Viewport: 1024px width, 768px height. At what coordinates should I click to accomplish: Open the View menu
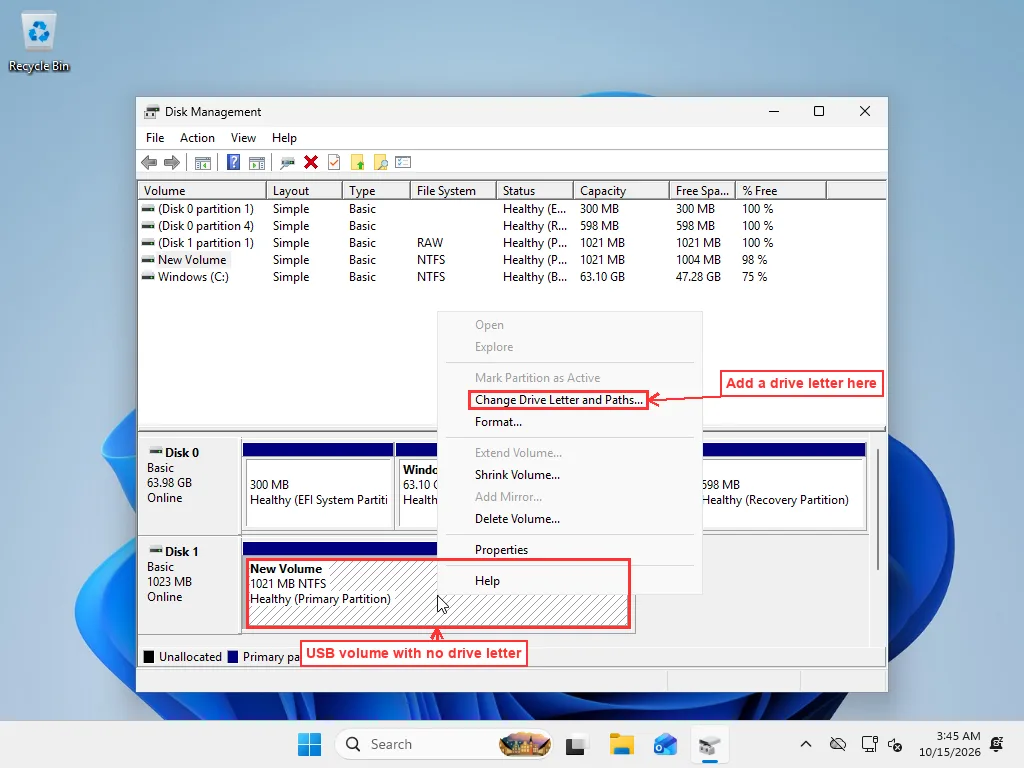point(243,138)
